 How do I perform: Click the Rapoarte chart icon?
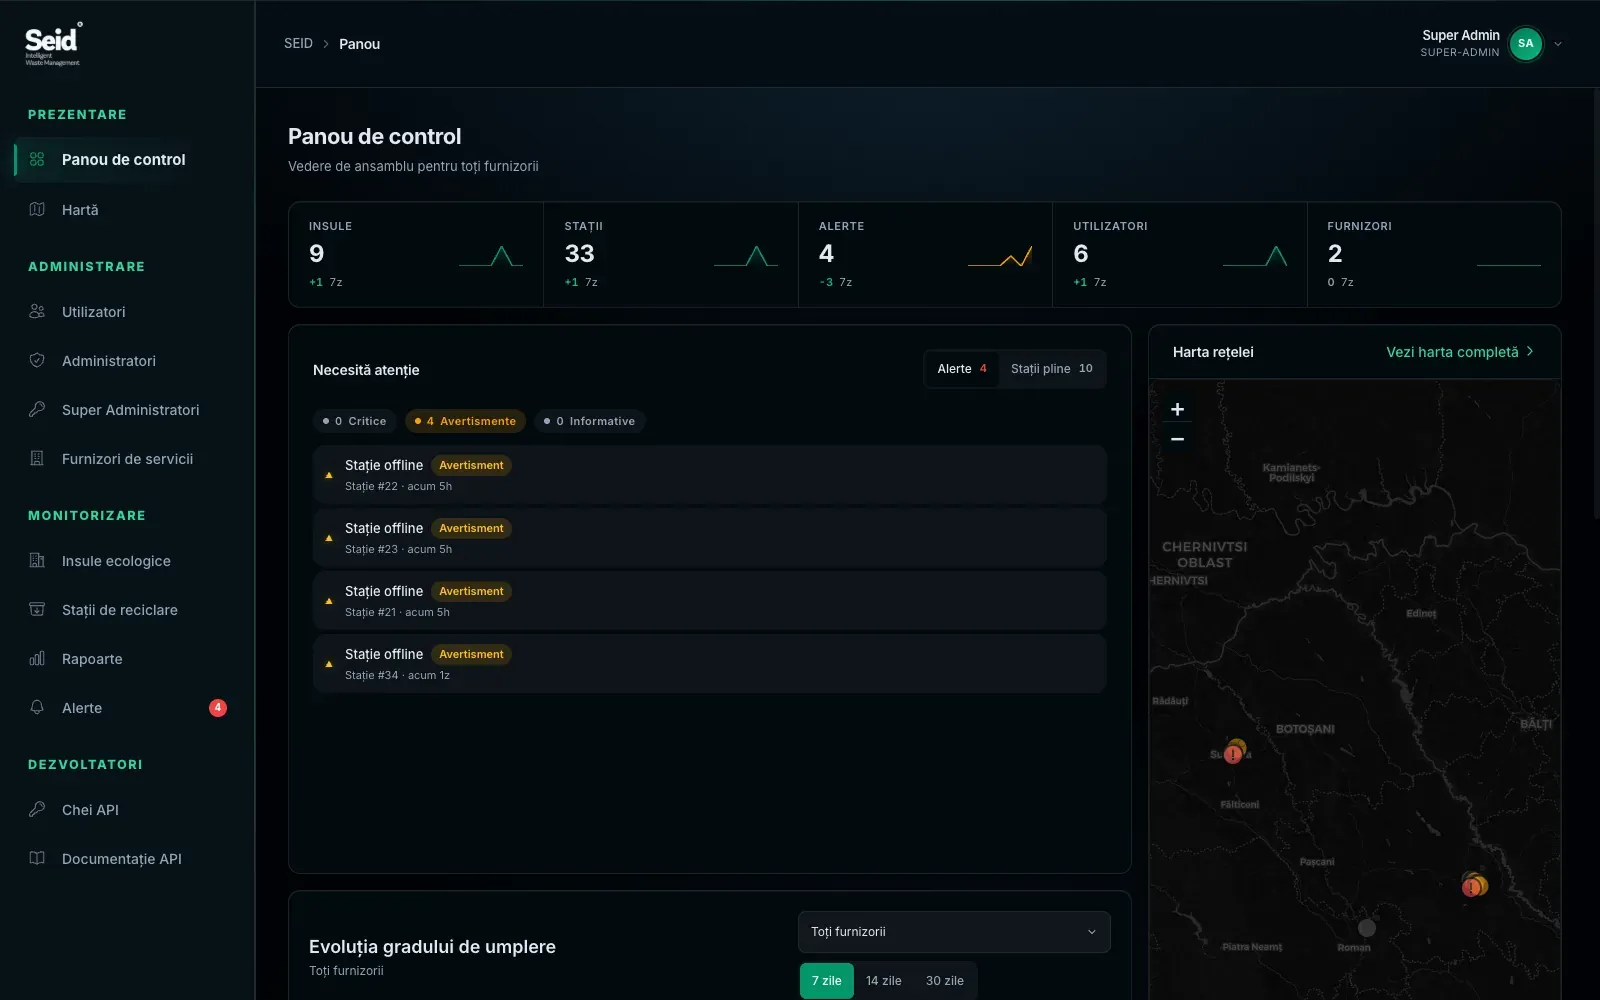(x=37, y=658)
